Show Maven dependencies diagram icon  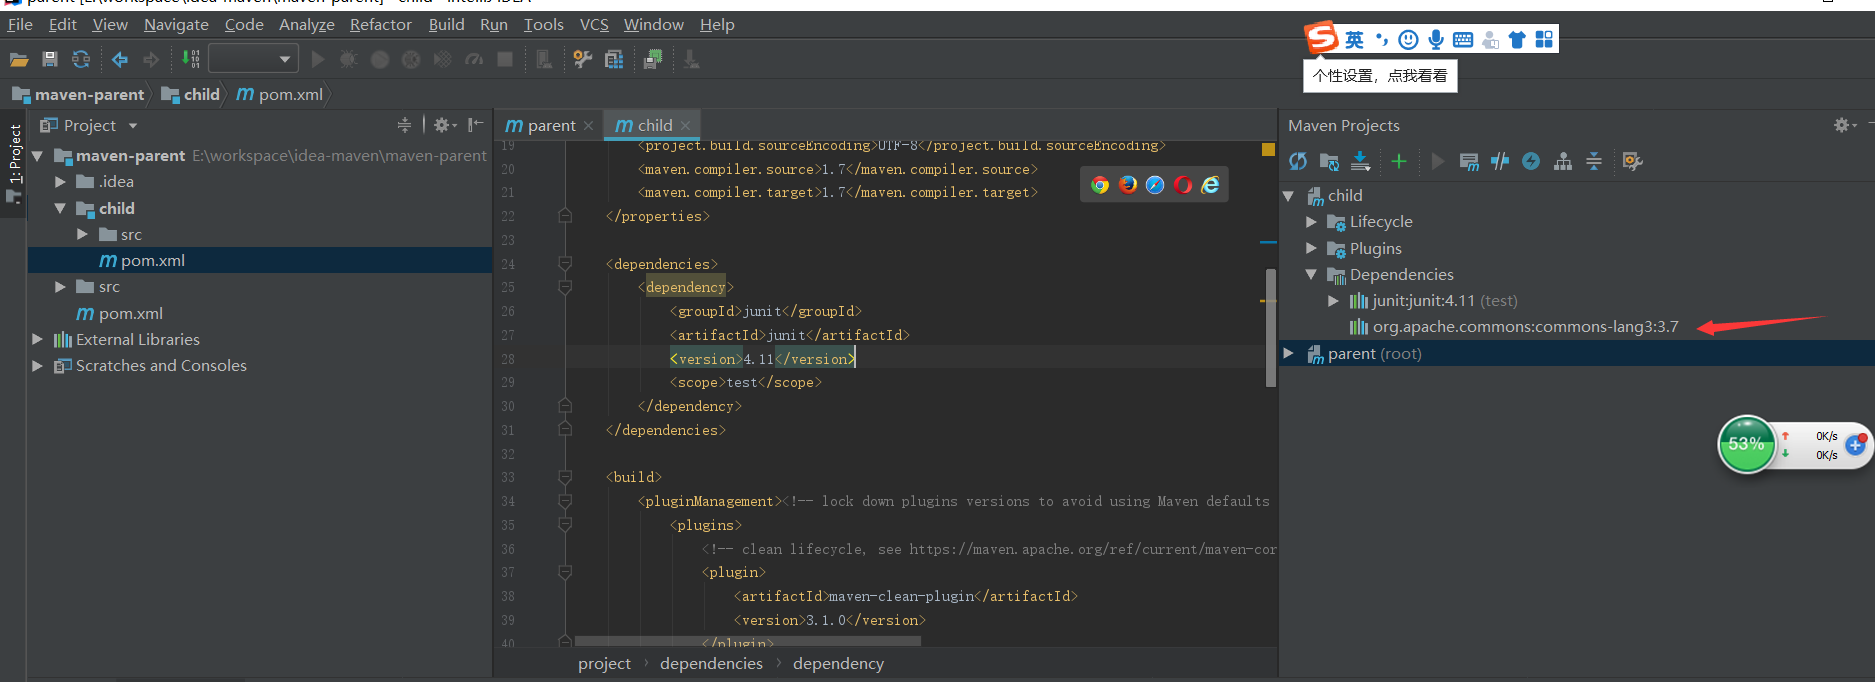[1563, 161]
